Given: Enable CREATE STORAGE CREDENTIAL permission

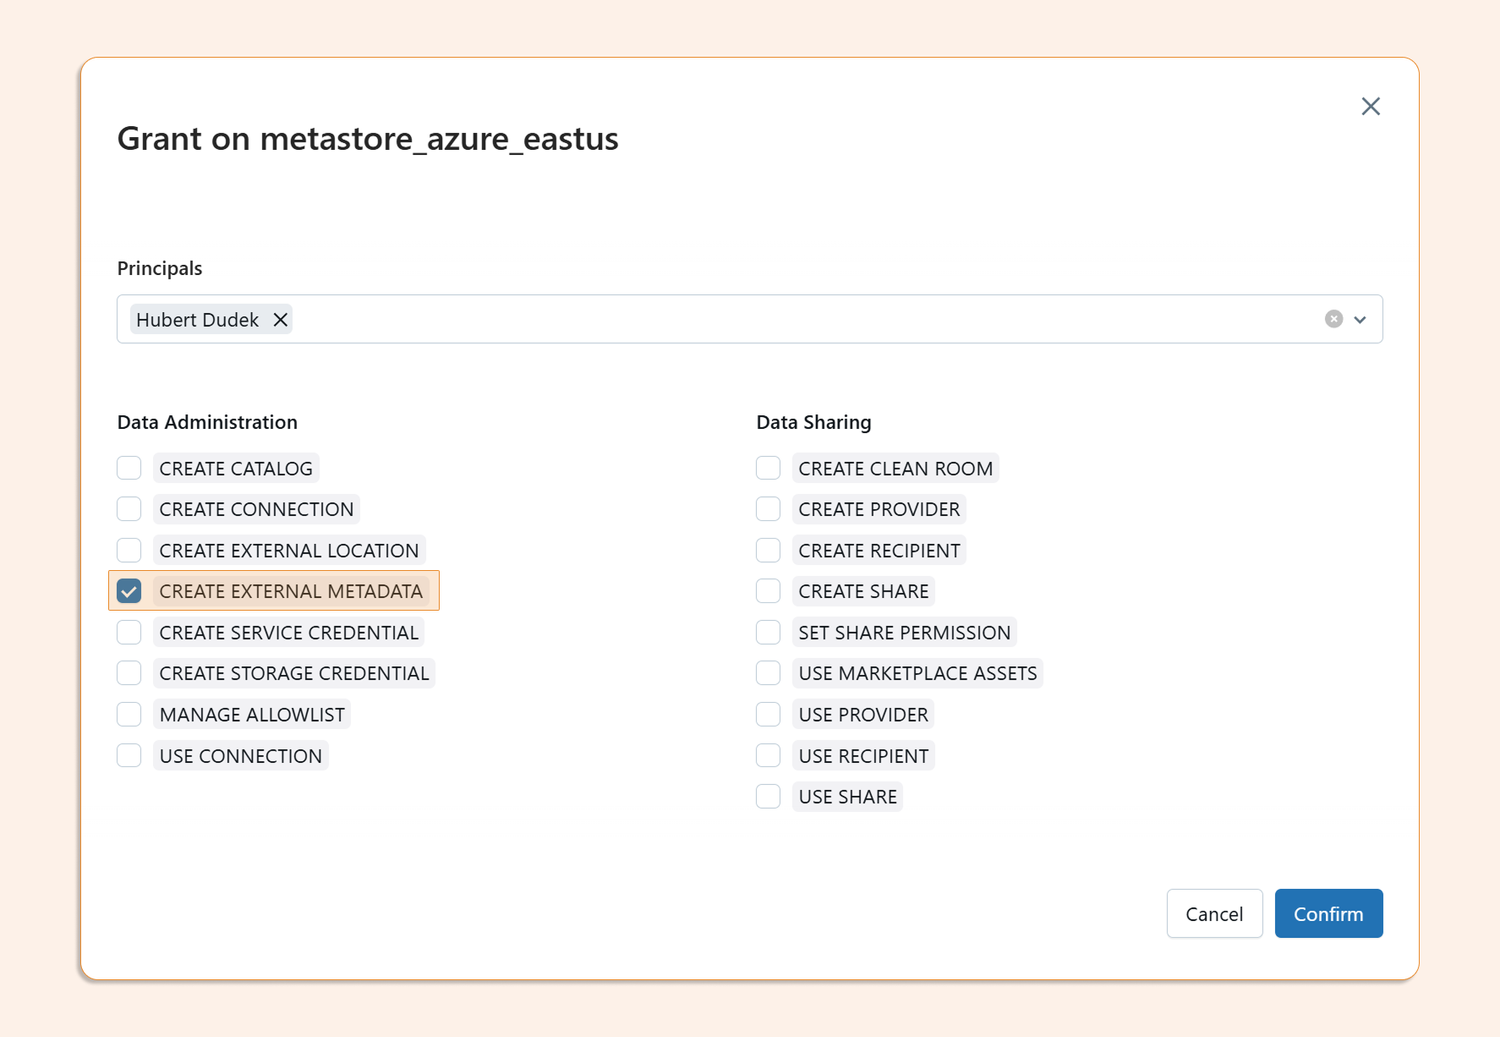Looking at the screenshot, I should 129,673.
